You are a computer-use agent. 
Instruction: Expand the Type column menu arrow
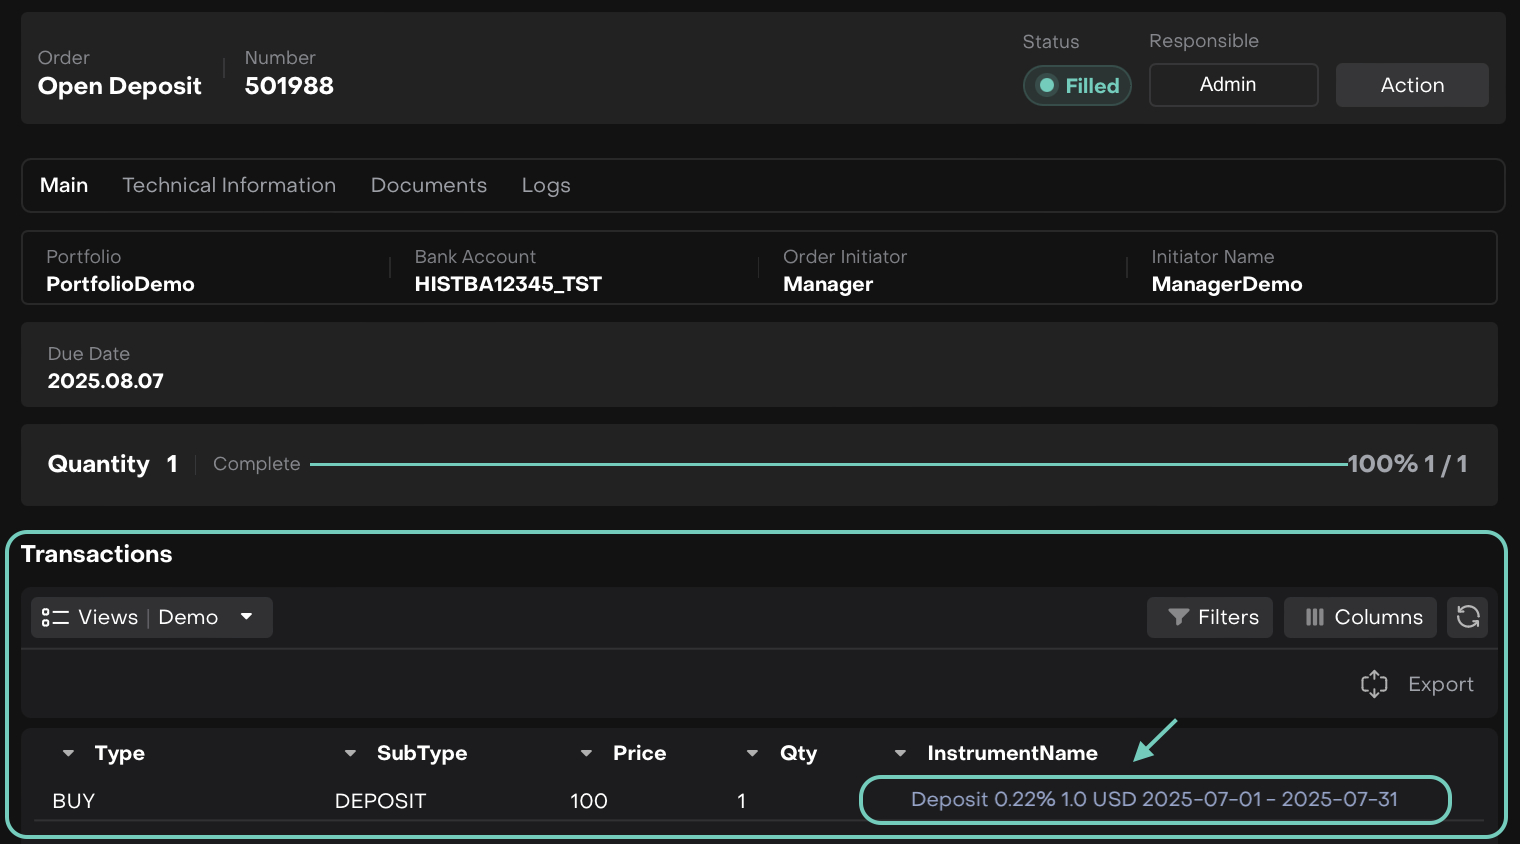click(x=68, y=753)
